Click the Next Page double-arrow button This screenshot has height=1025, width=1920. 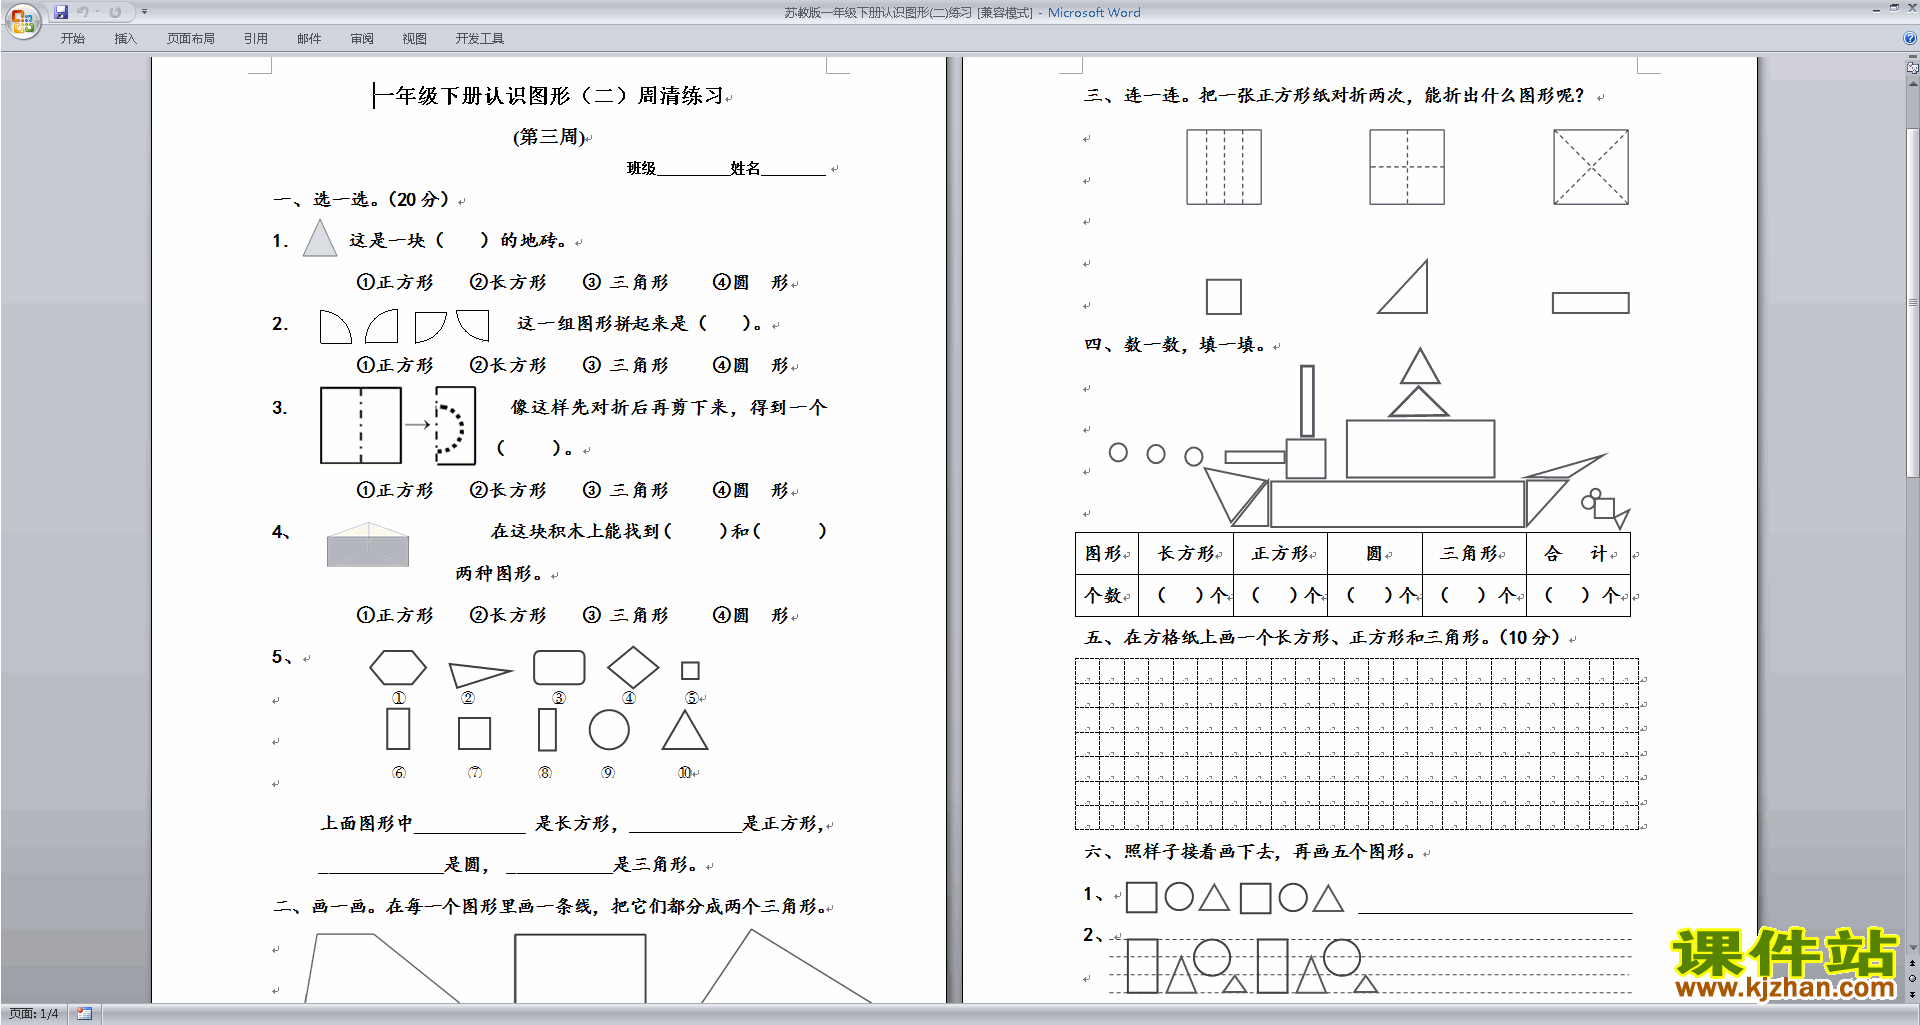[1913, 993]
